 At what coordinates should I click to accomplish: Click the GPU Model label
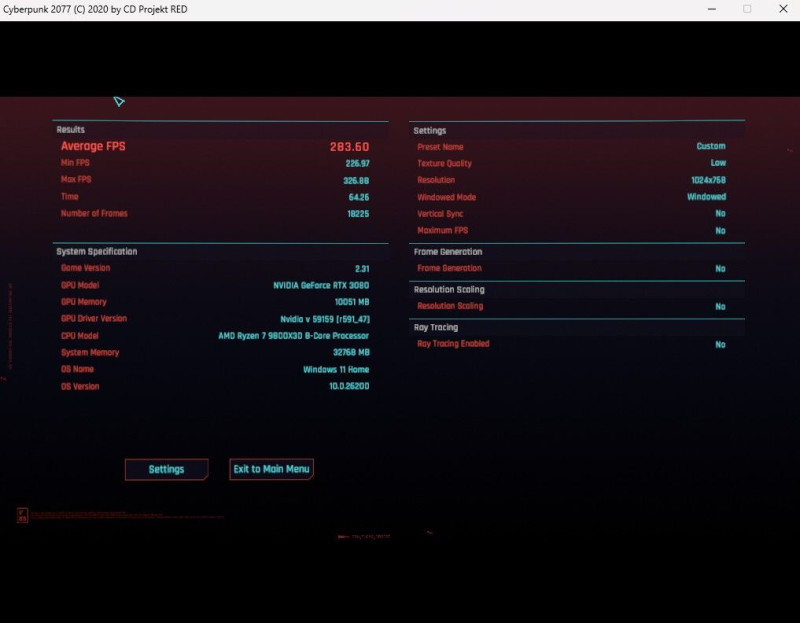[80, 285]
